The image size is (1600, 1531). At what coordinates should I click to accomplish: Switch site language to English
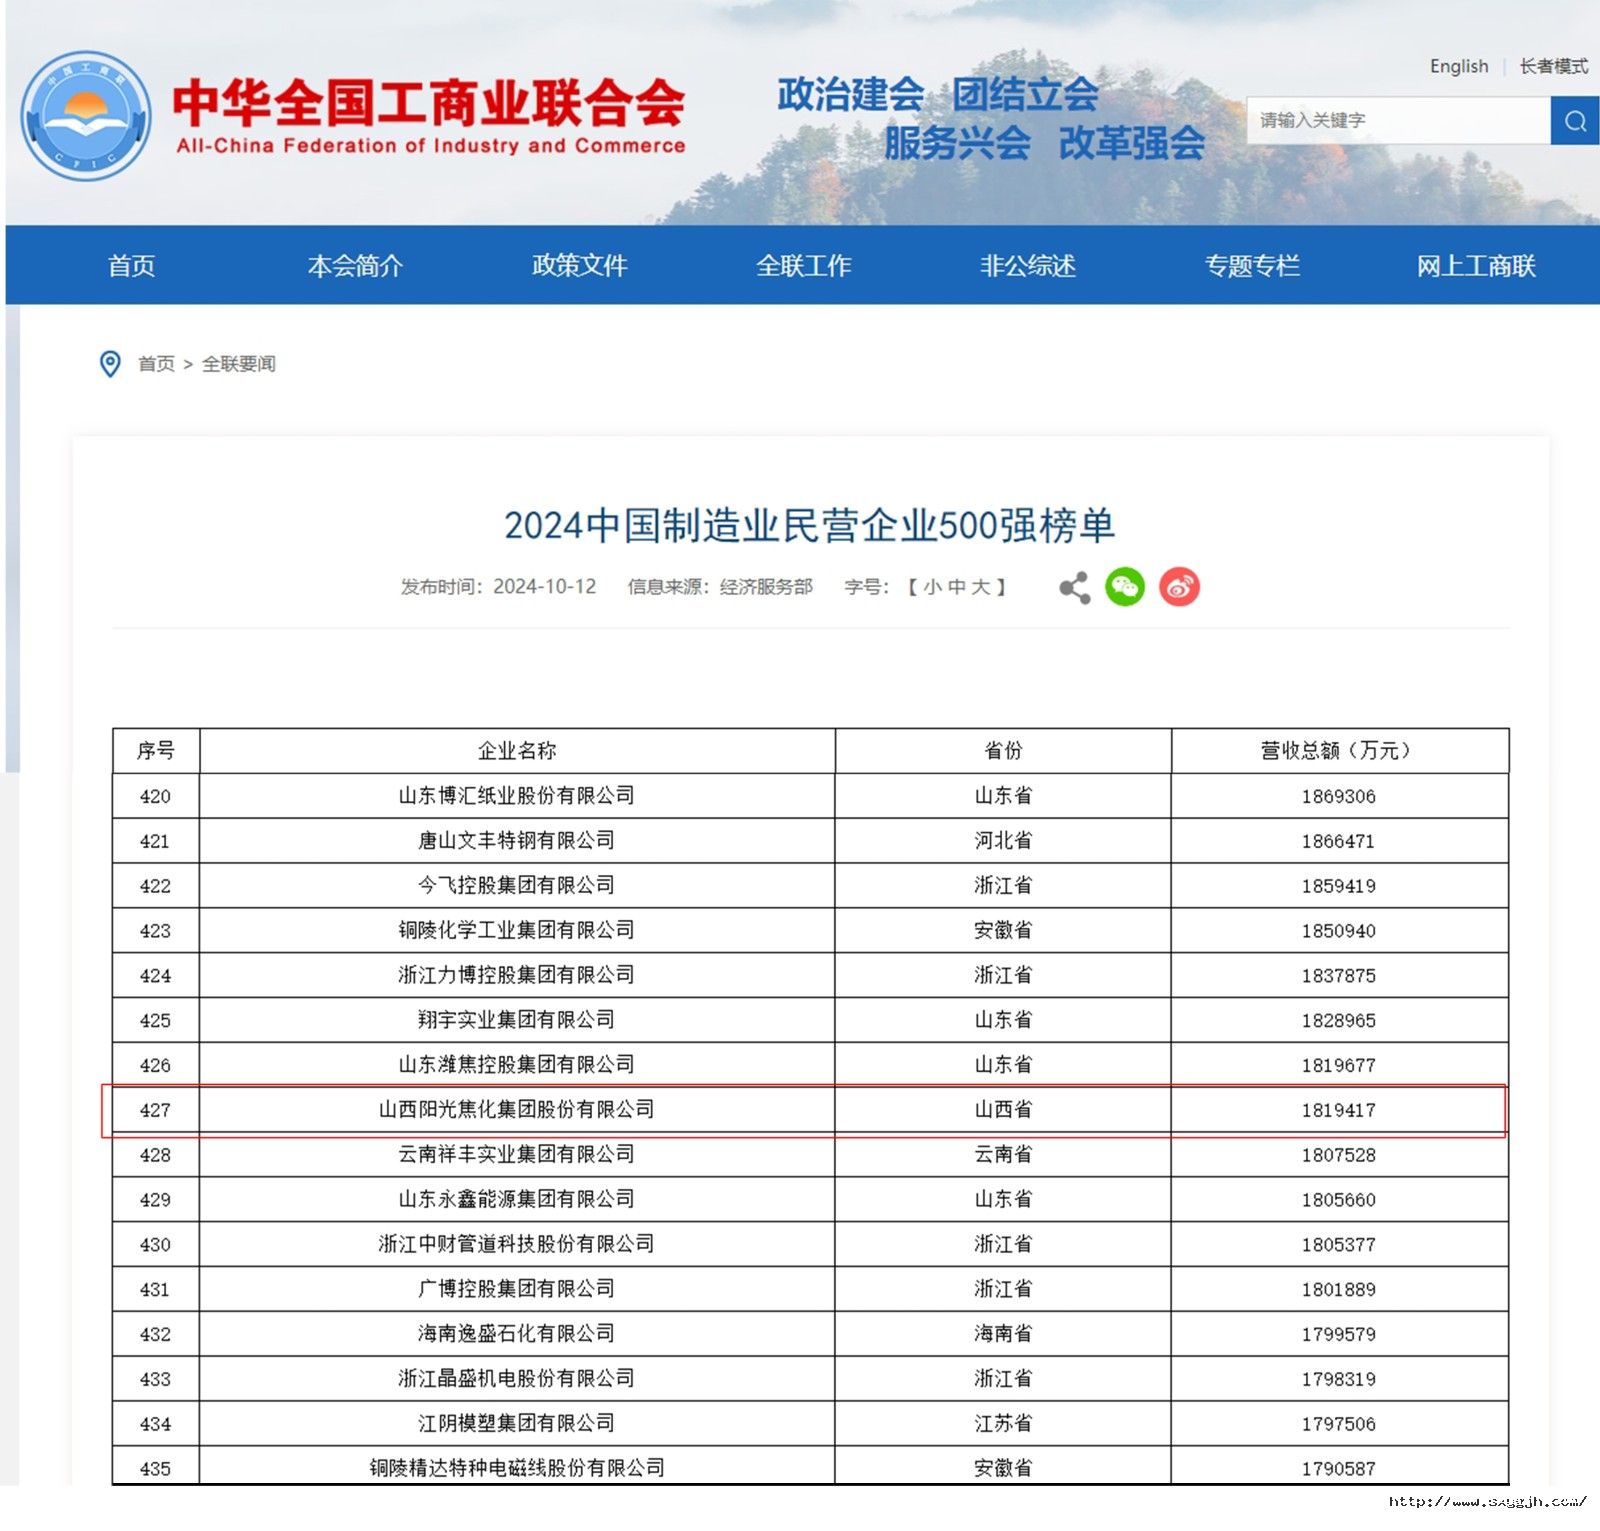[x=1458, y=66]
